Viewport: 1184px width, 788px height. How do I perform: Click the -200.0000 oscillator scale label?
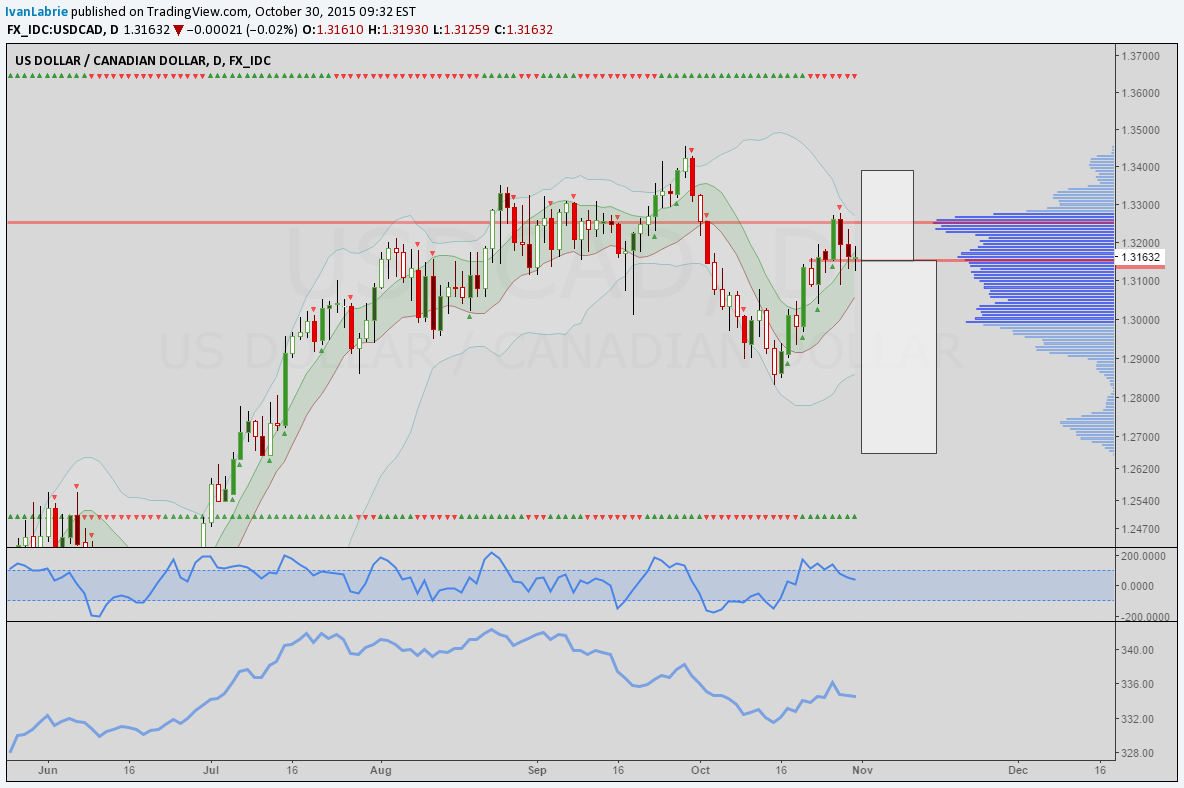pyautogui.click(x=1145, y=617)
